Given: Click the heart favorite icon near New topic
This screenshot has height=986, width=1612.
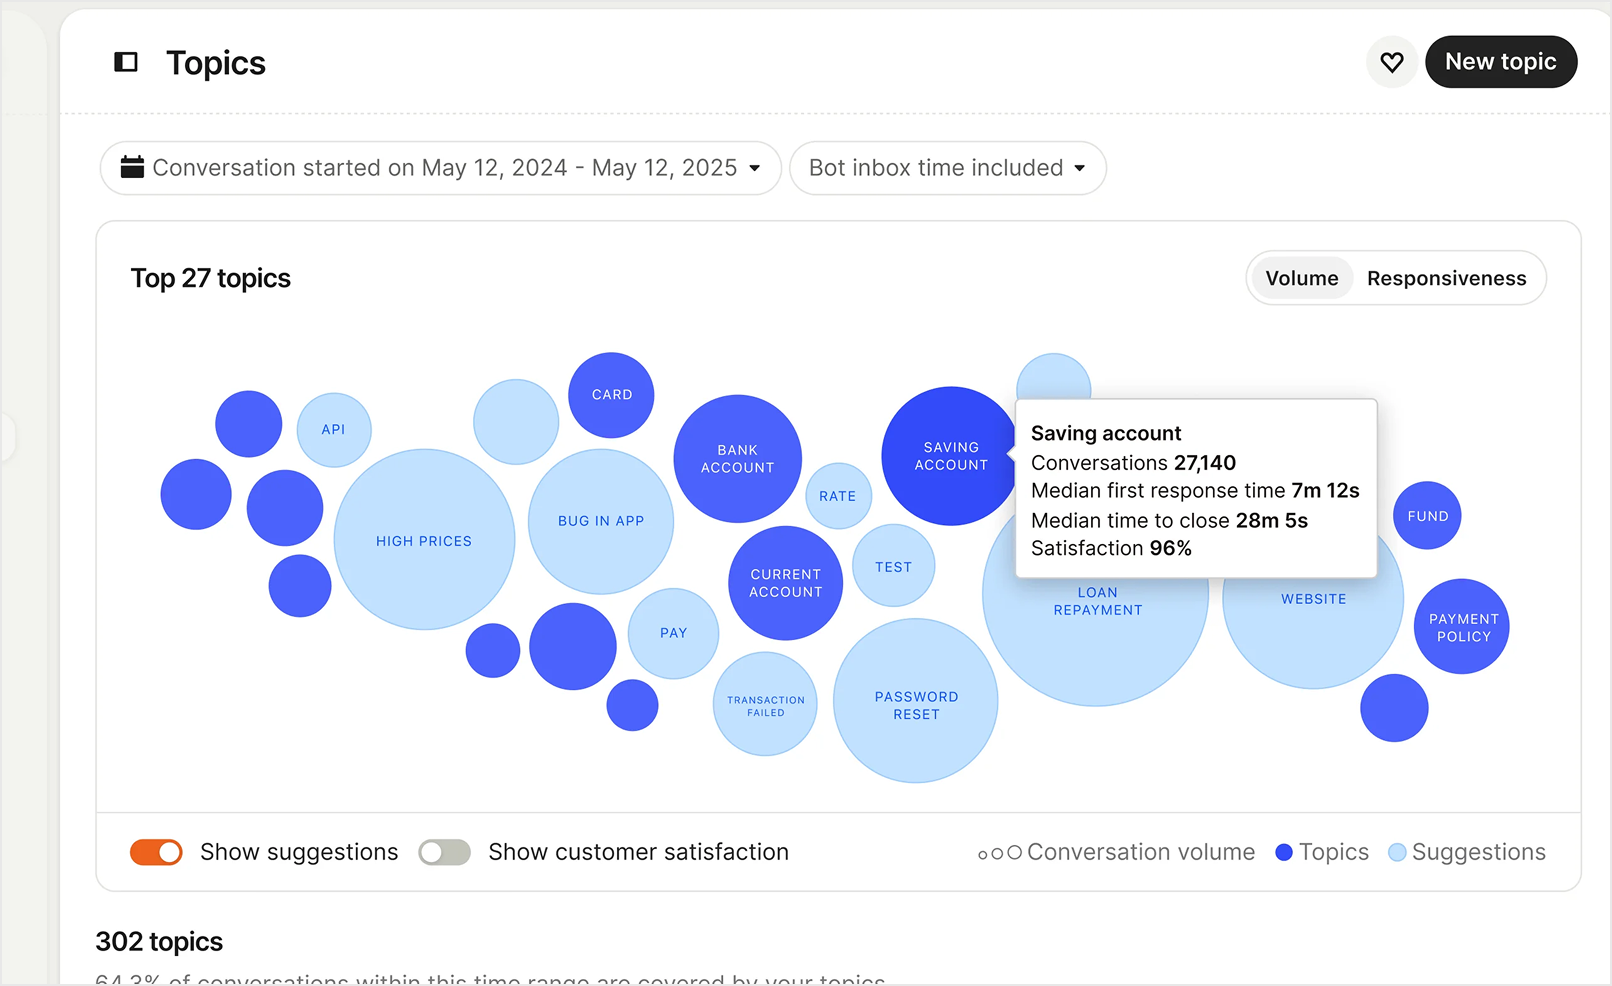Looking at the screenshot, I should tap(1391, 62).
